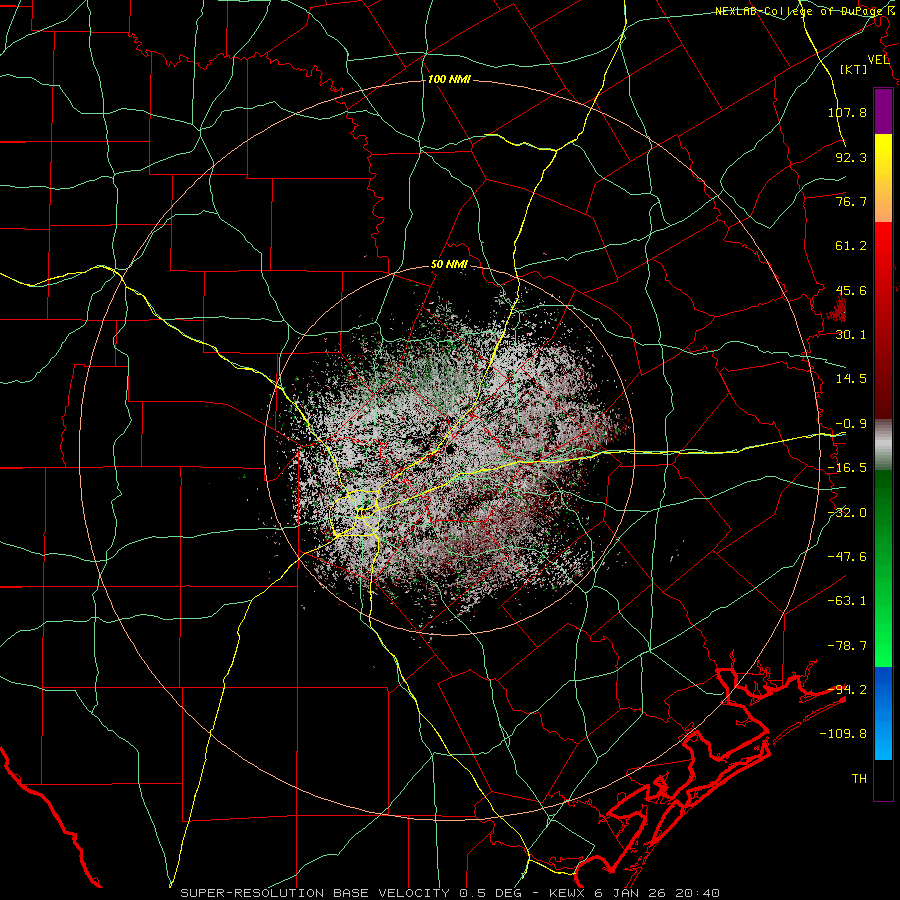Select the -63.1 value on velocity scale
The image size is (900, 900).
click(847, 601)
